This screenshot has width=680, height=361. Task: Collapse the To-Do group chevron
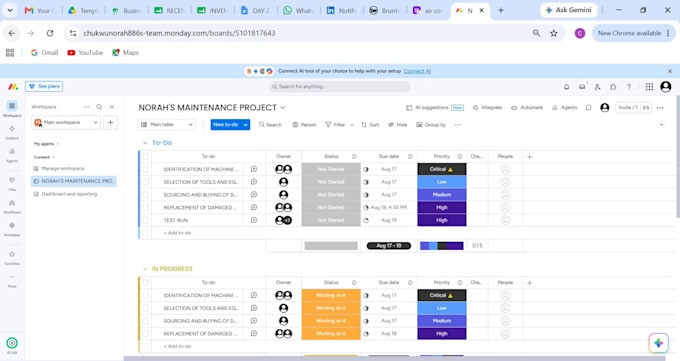(x=145, y=143)
